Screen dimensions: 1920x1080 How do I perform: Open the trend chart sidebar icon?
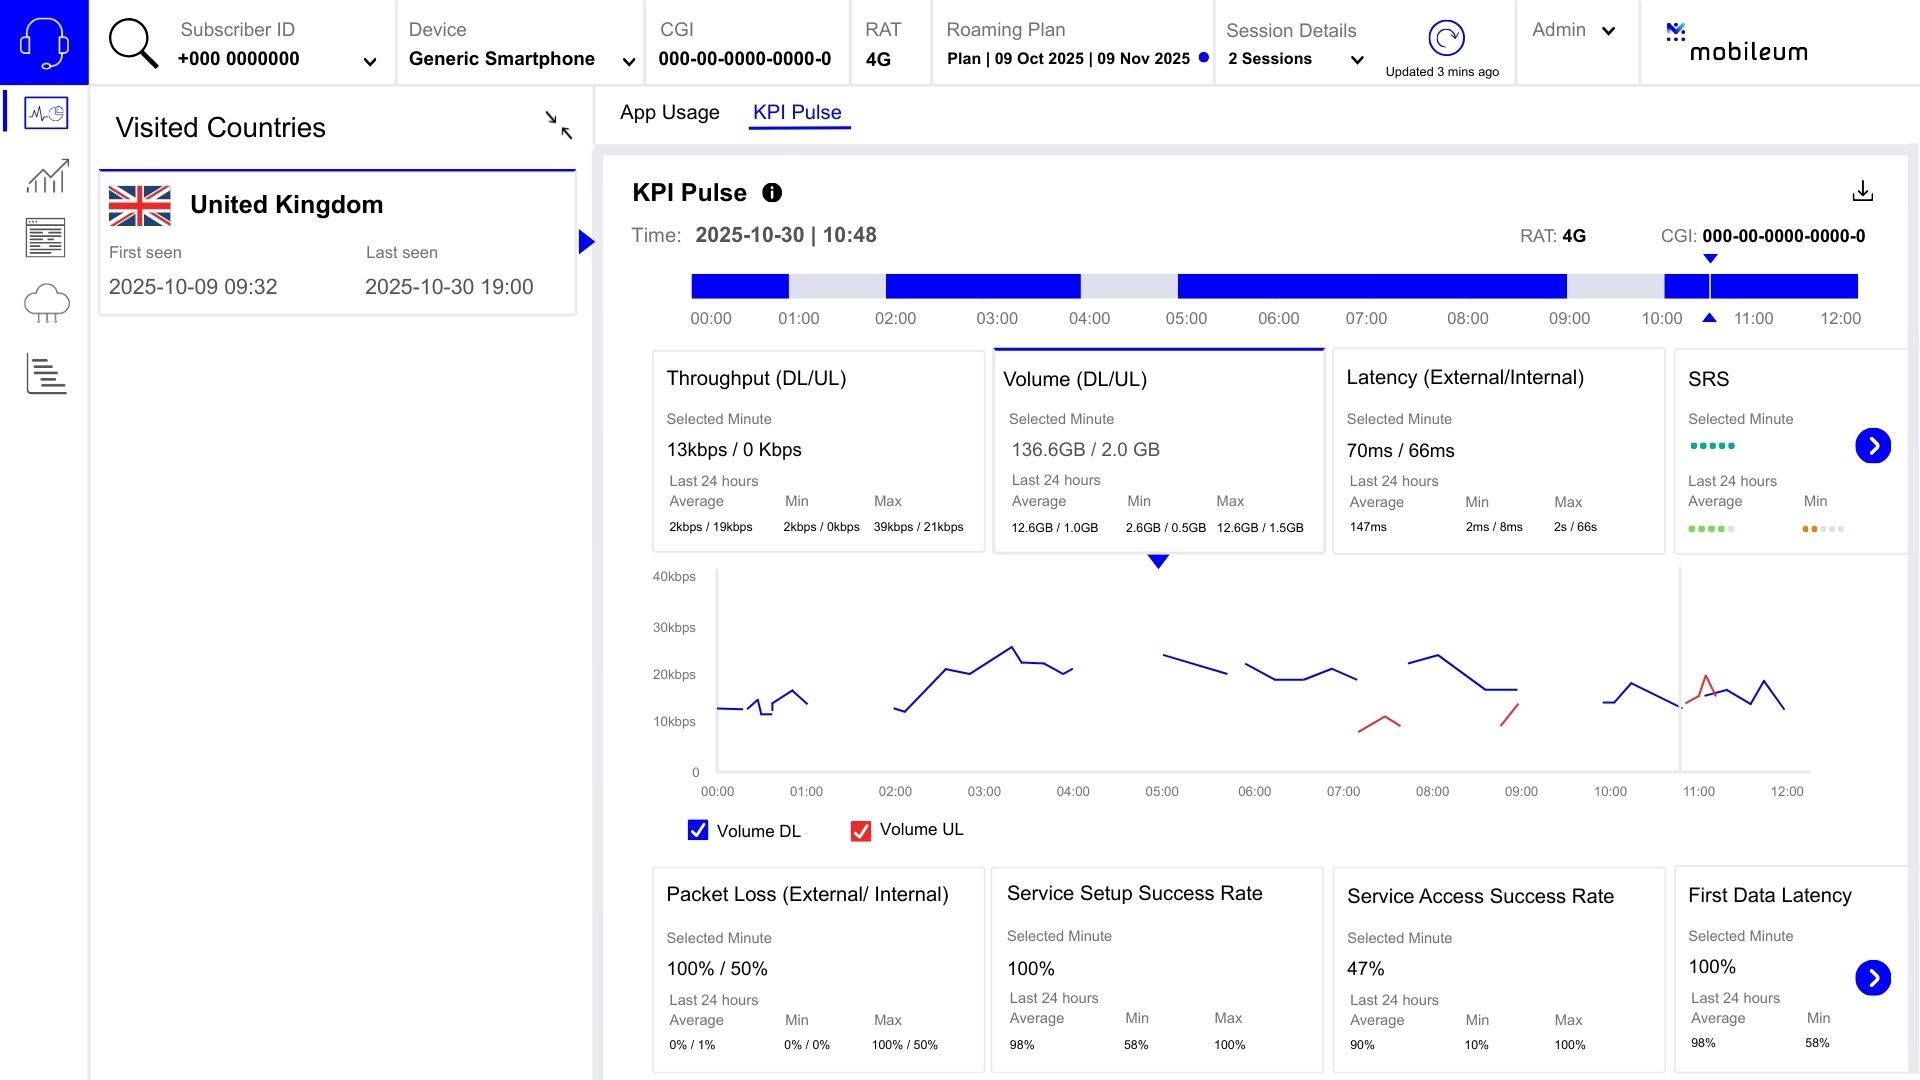[46, 177]
